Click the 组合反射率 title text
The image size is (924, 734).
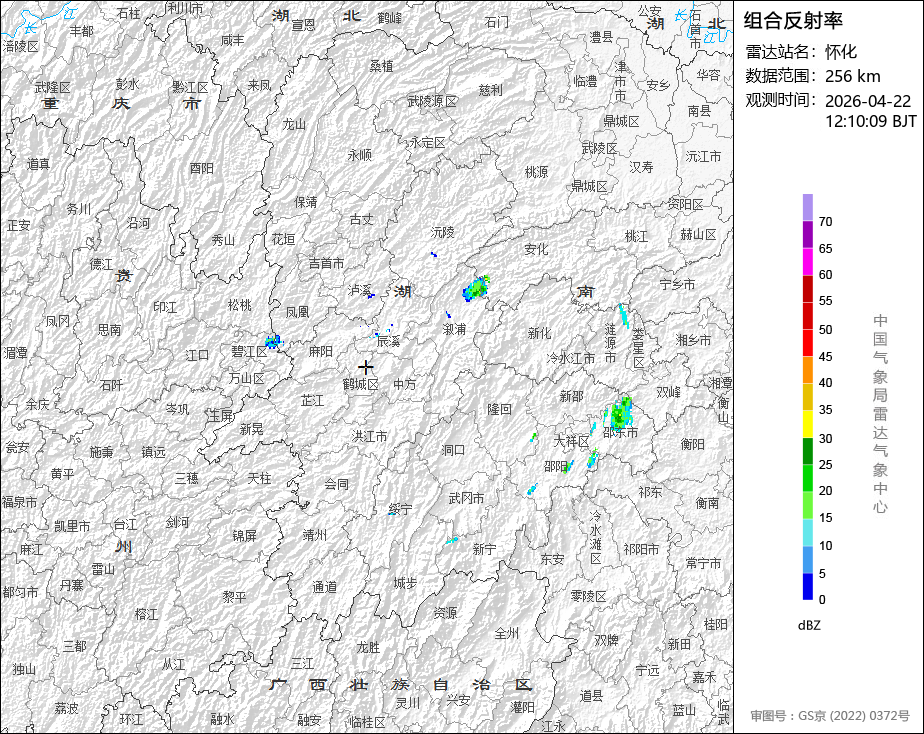[793, 21]
